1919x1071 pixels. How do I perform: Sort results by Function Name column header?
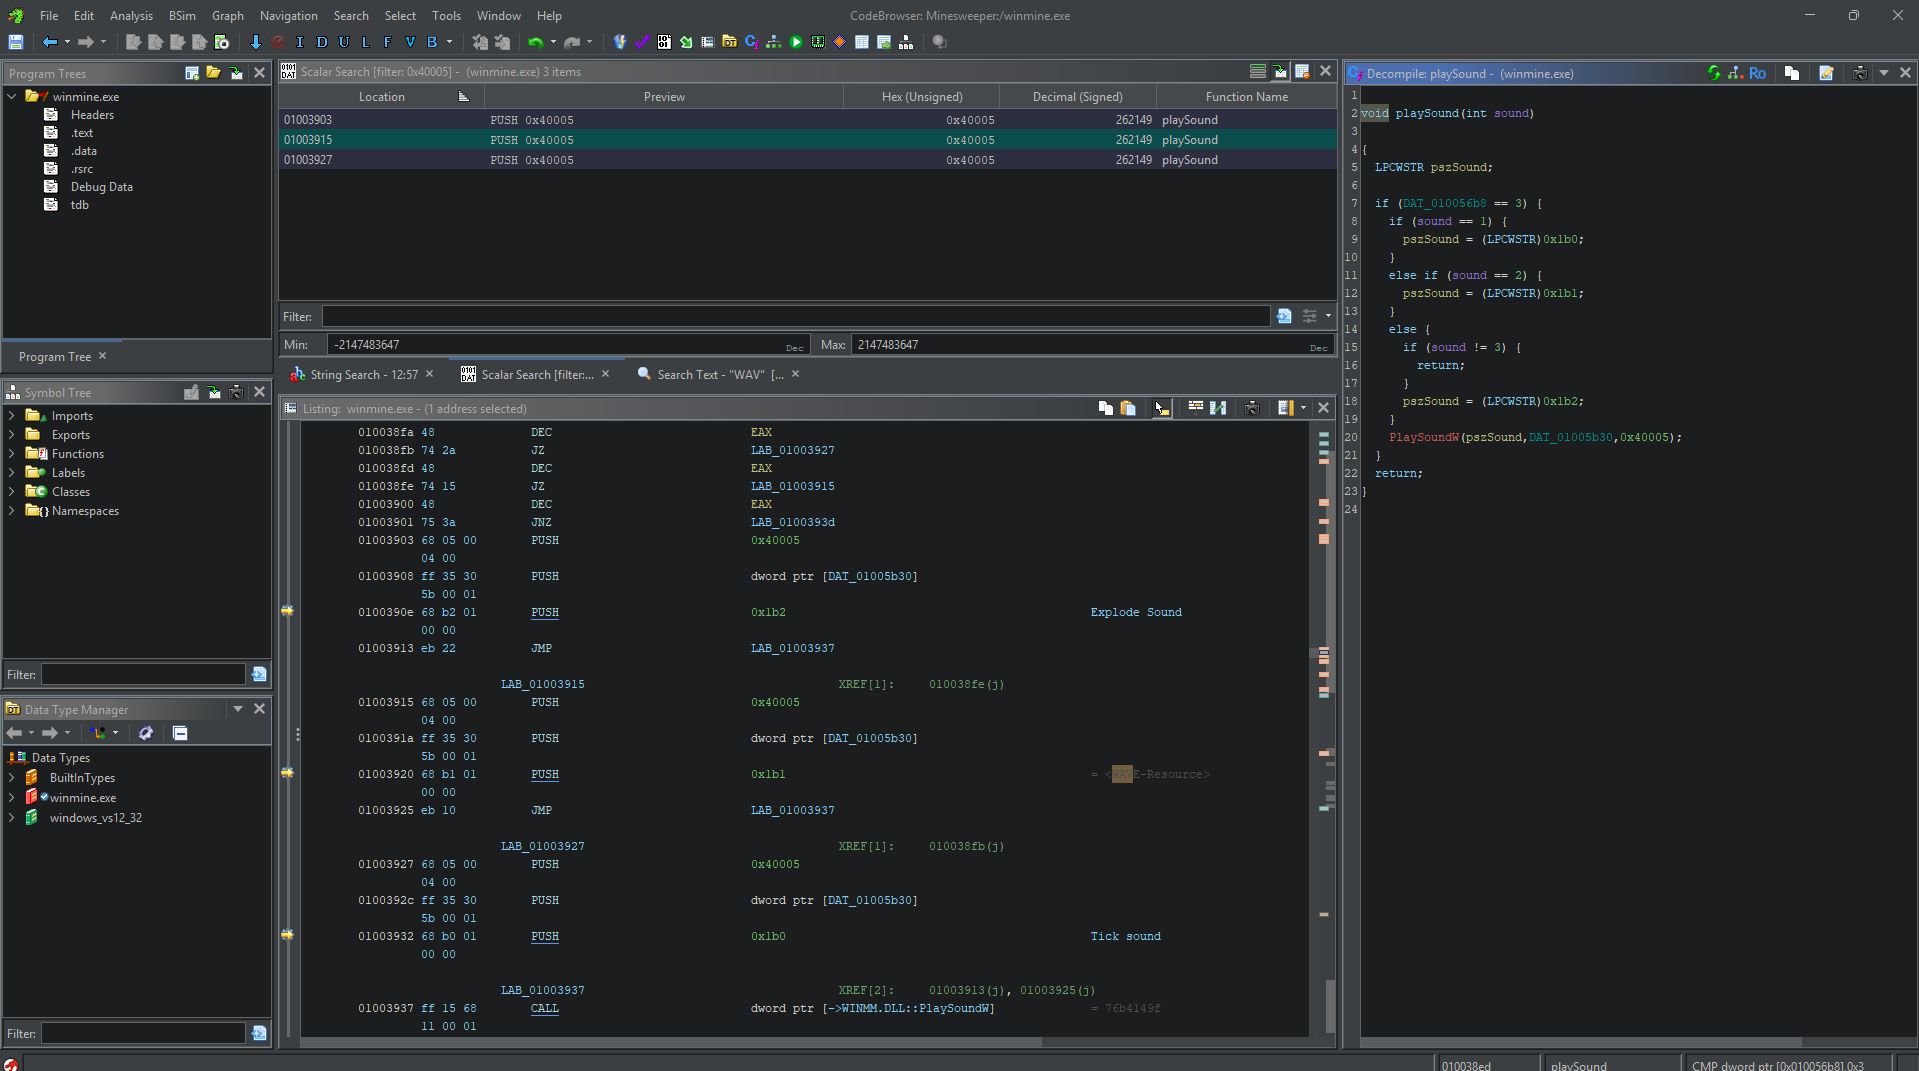pyautogui.click(x=1246, y=97)
